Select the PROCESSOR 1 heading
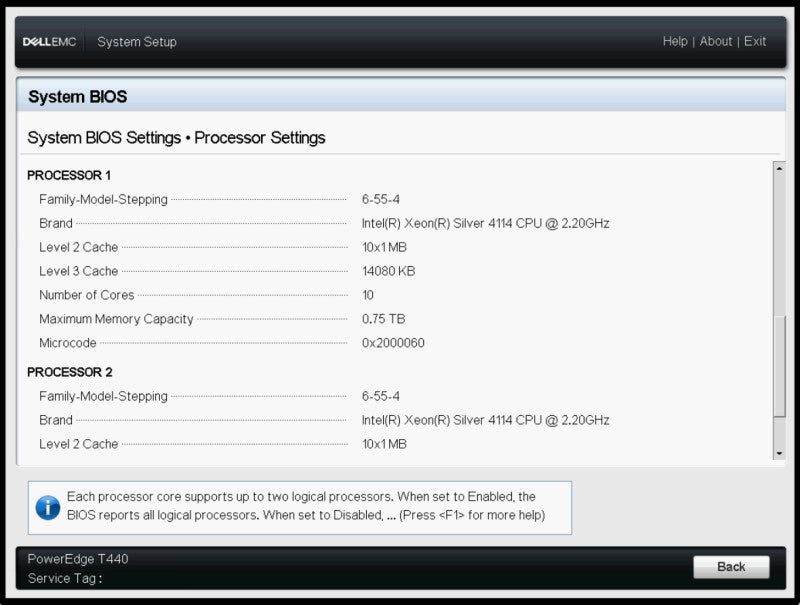 tap(69, 175)
